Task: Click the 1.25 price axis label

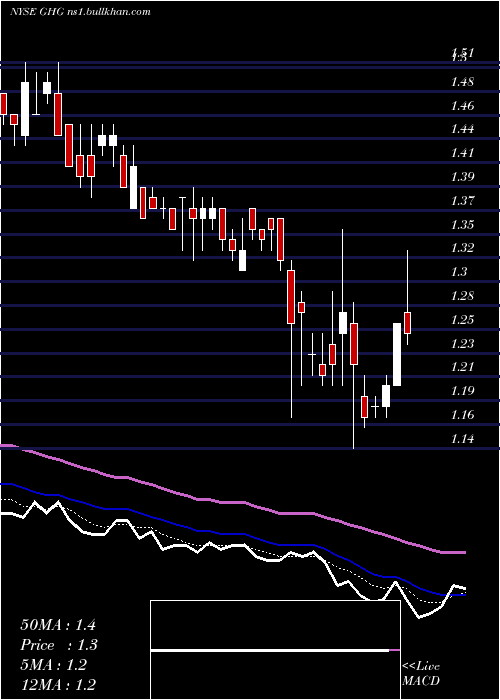Action: pos(462,320)
